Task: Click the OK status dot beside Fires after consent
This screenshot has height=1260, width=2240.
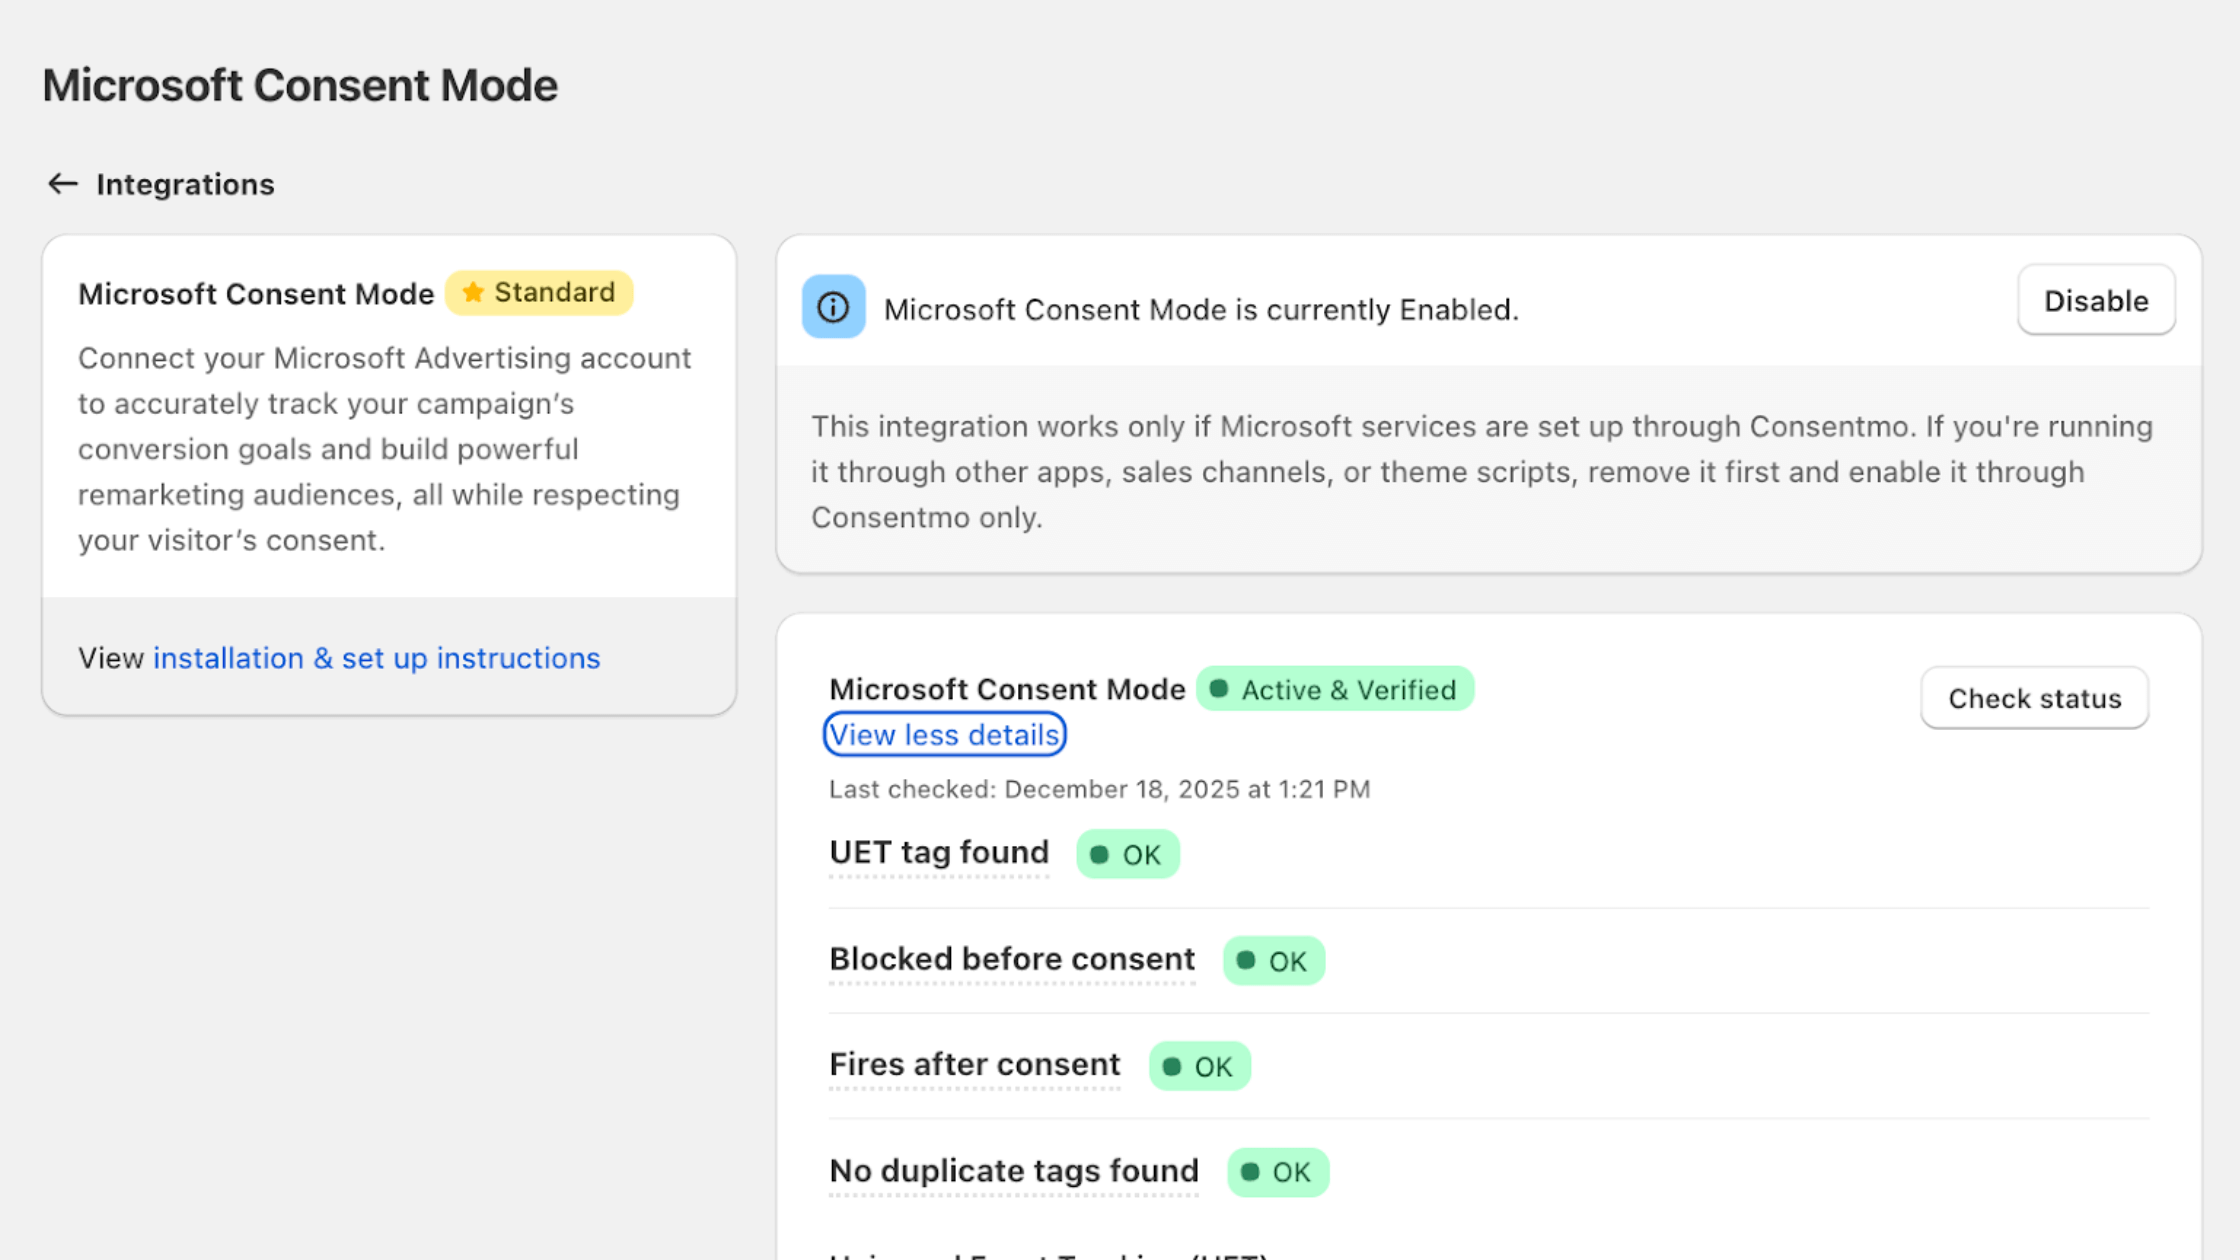Action: click(1173, 1066)
